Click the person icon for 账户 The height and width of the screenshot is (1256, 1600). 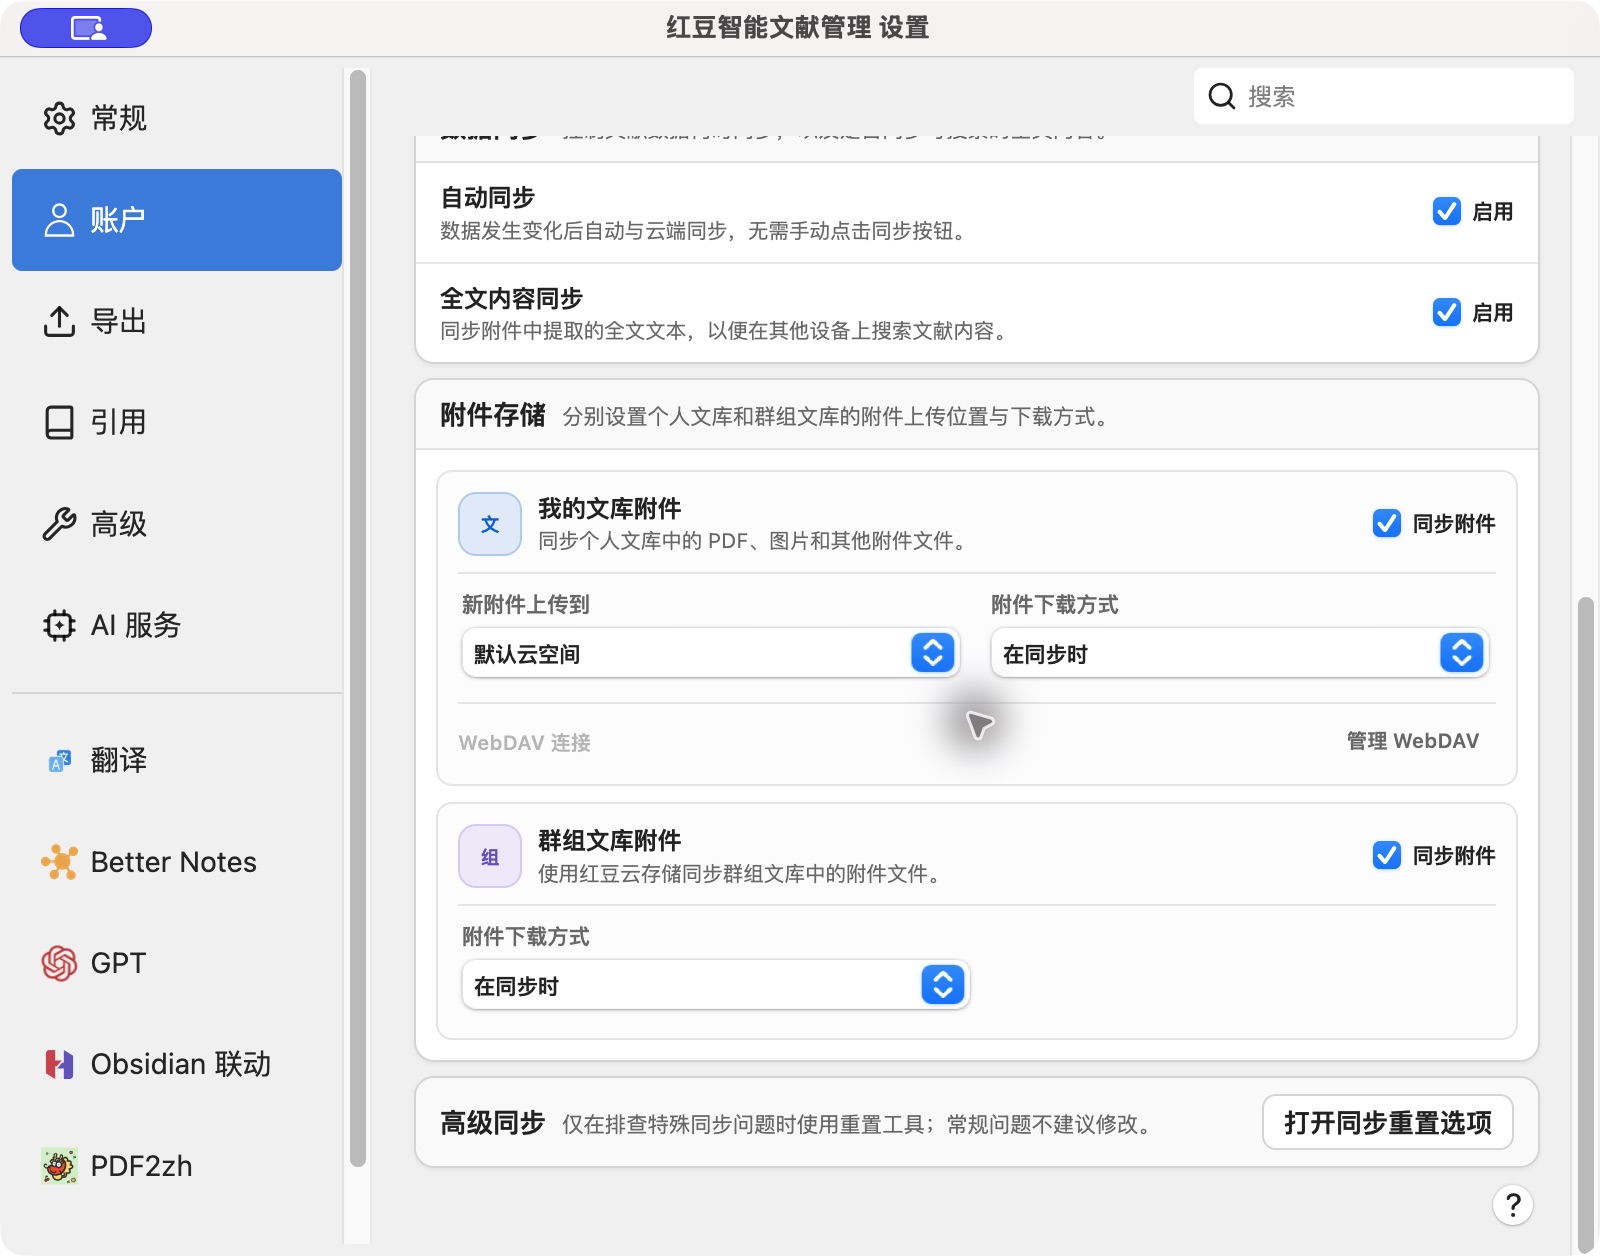pos(59,220)
